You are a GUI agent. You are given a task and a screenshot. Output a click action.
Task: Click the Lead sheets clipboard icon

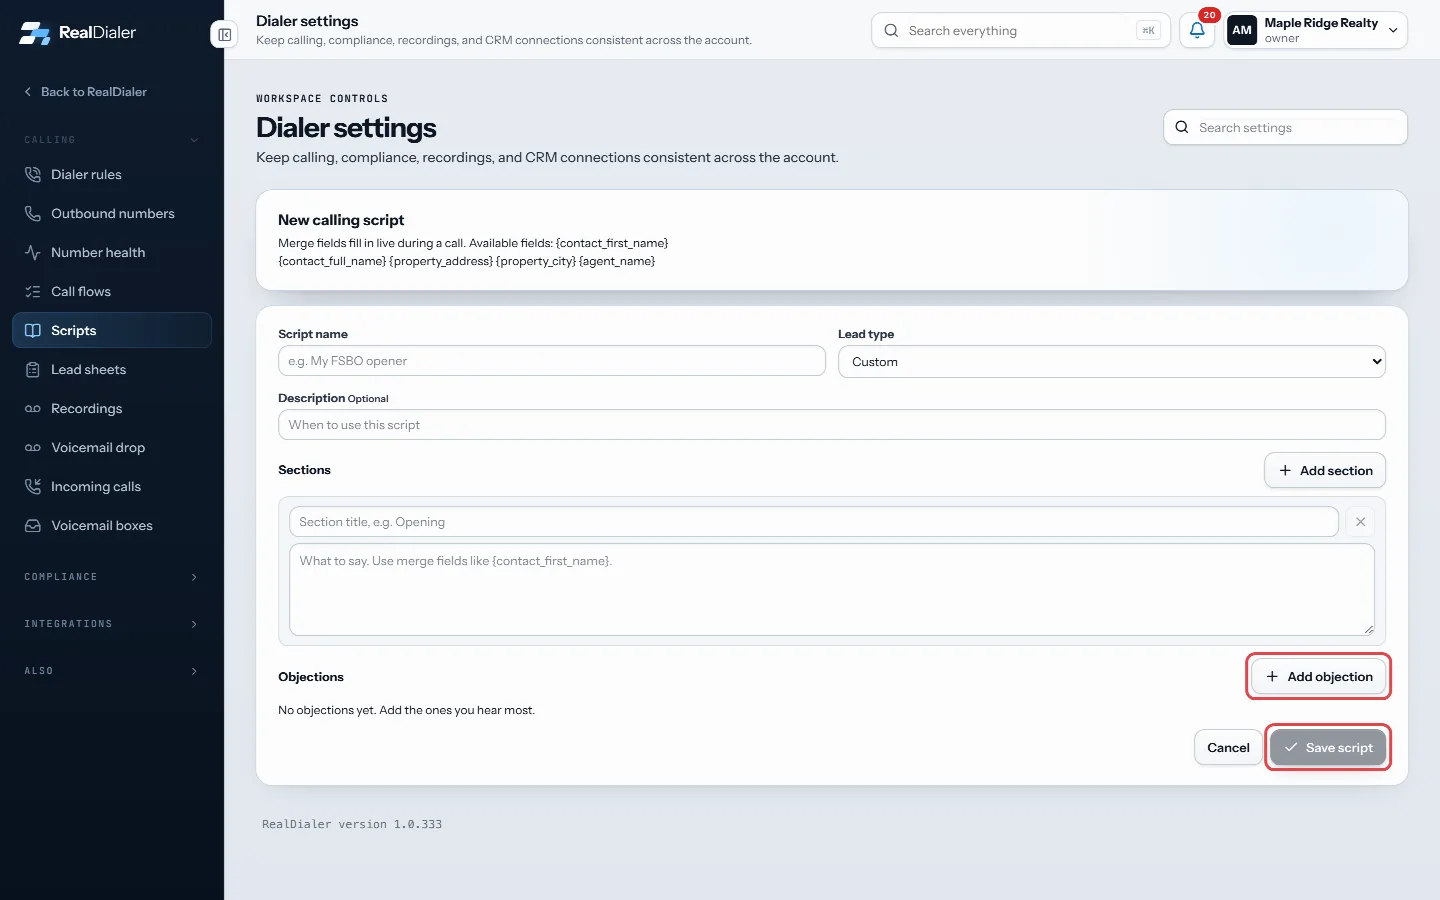point(33,369)
